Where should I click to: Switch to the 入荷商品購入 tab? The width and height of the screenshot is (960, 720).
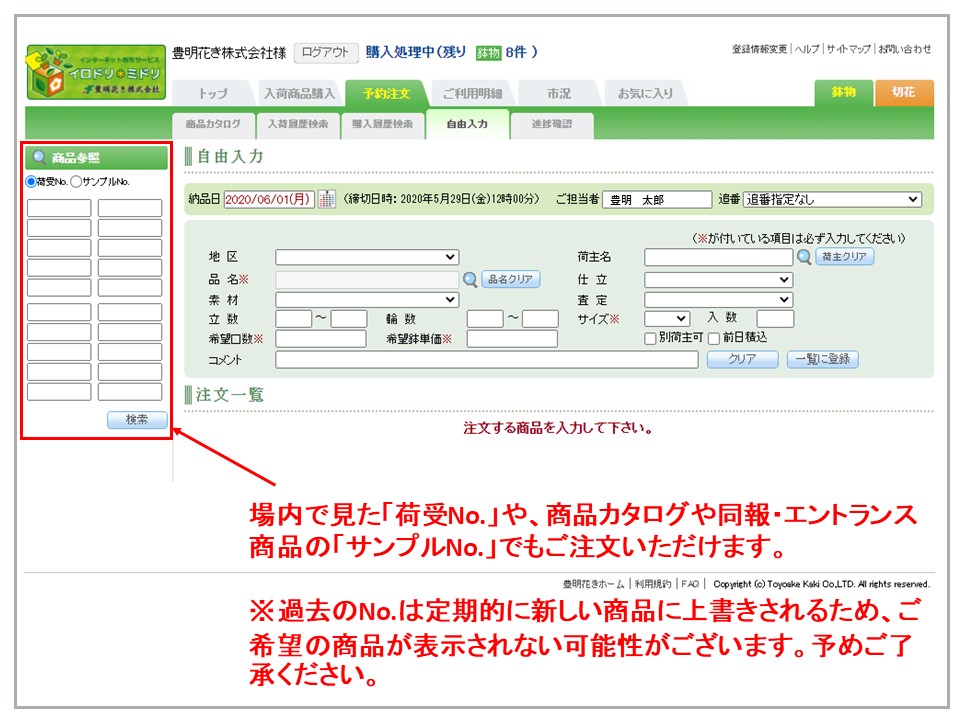click(x=299, y=94)
